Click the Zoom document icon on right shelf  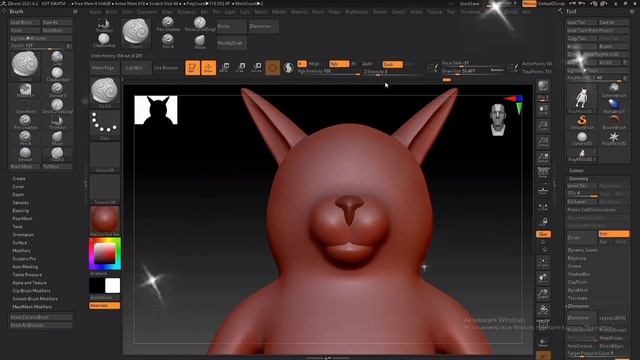pos(543,125)
